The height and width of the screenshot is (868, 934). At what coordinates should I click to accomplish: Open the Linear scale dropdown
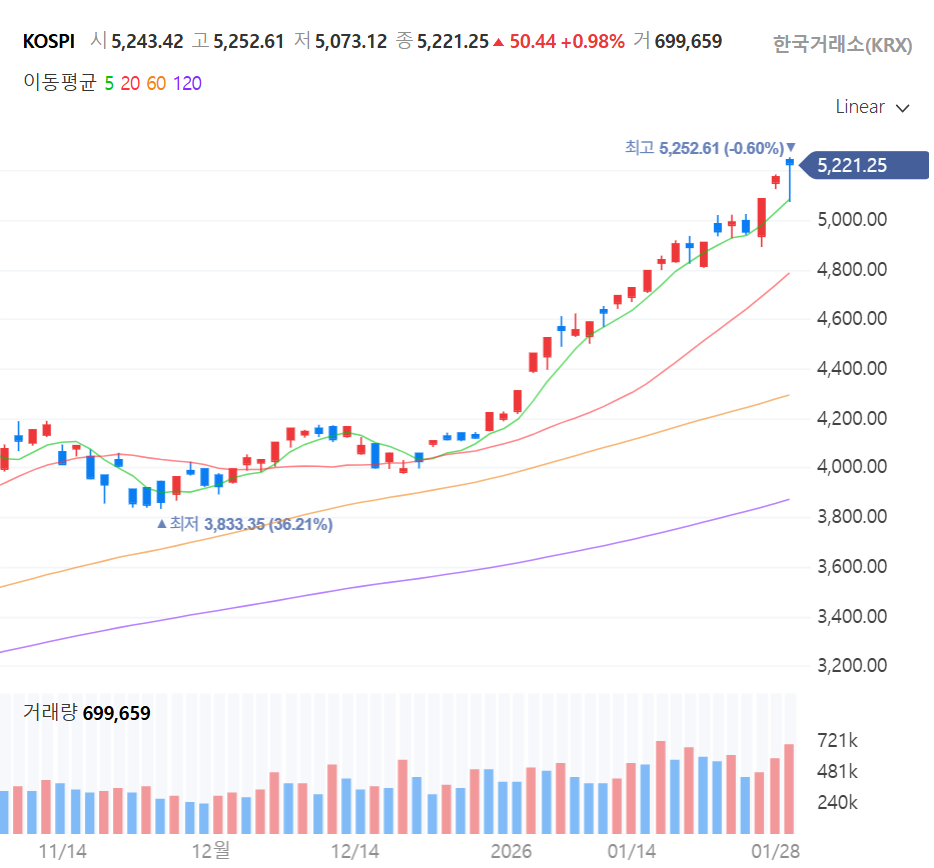coord(872,107)
